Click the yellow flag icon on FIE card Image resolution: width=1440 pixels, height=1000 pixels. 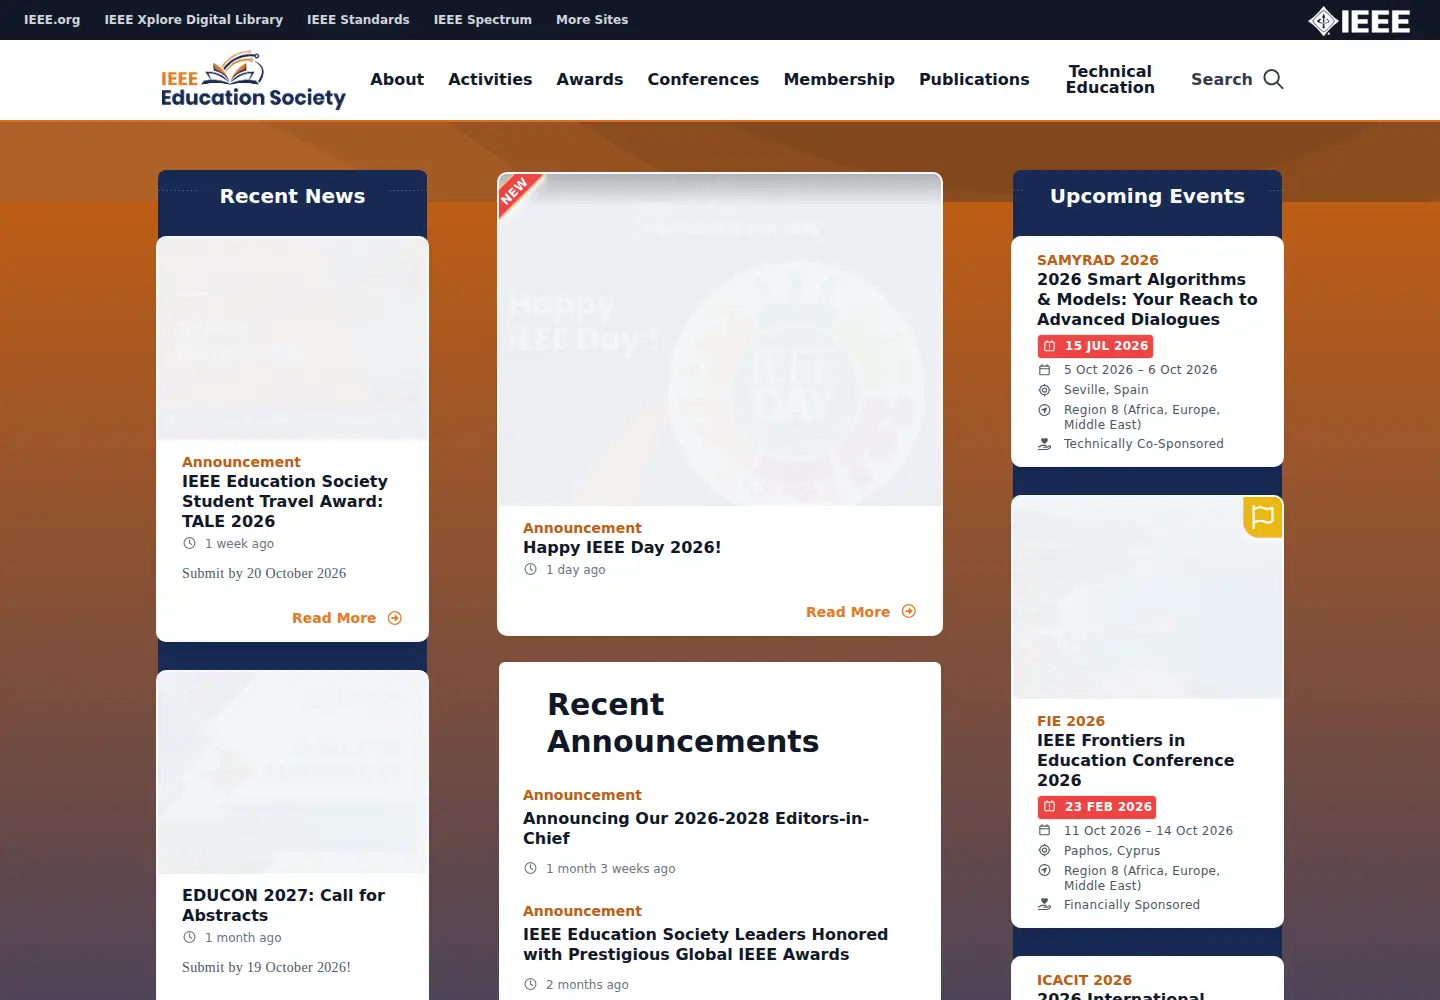[x=1263, y=517]
